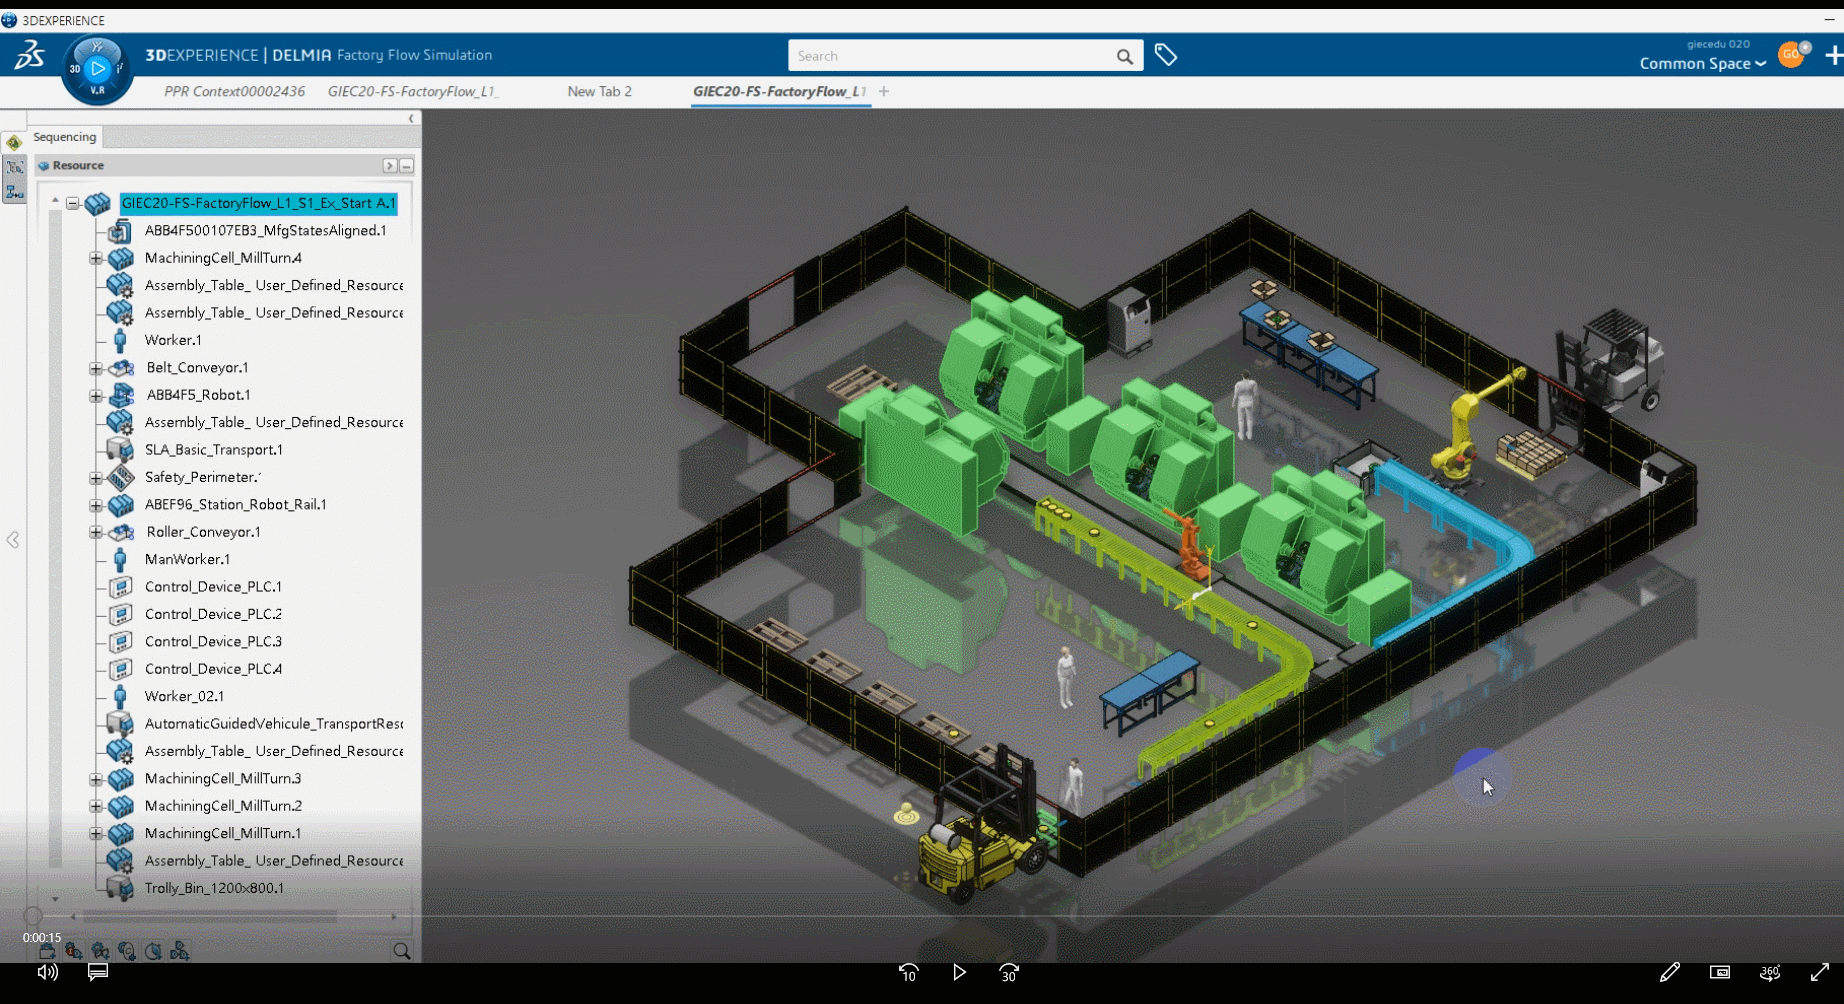Click first bottom toolbar icon with folder plus
This screenshot has width=1844, height=1004.
click(47, 951)
